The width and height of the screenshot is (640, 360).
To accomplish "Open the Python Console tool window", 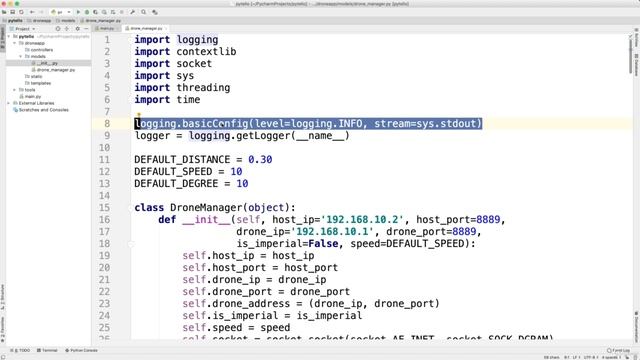I will (x=81, y=350).
